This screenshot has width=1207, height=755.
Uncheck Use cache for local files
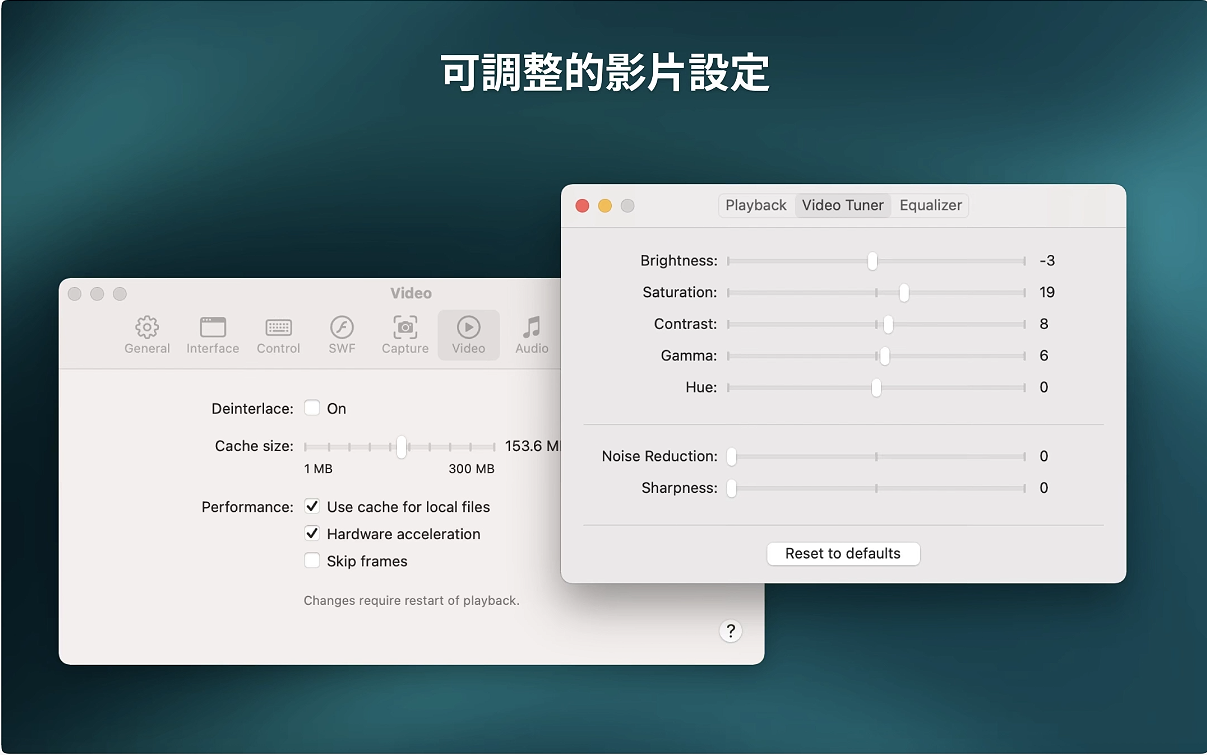point(312,507)
